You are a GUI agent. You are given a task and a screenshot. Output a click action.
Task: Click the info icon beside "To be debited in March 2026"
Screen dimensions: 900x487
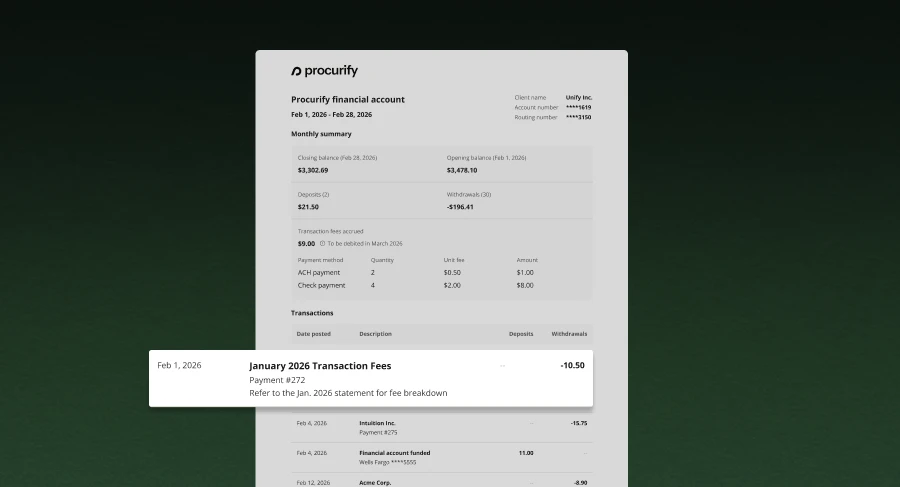pyautogui.click(x=322, y=244)
